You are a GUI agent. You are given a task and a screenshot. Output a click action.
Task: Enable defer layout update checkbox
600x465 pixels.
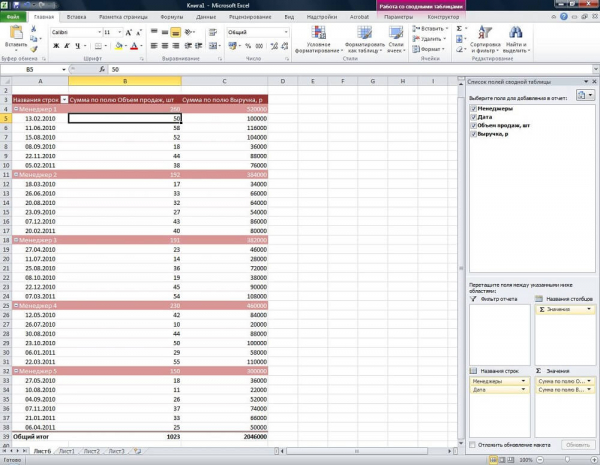473,445
